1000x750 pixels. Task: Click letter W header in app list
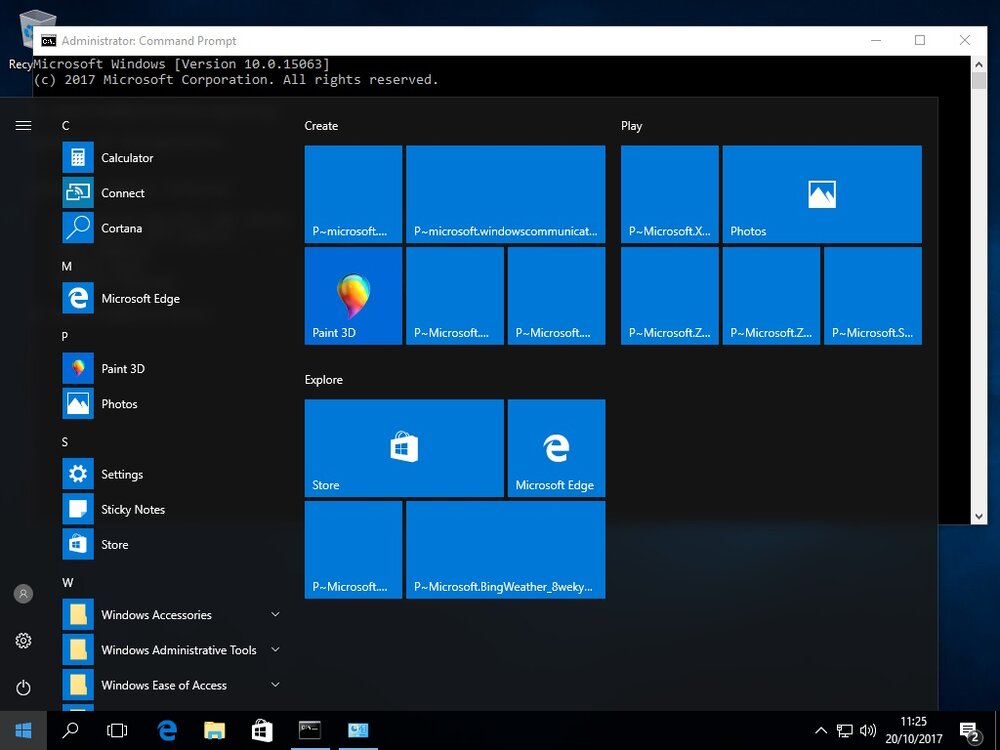point(68,582)
